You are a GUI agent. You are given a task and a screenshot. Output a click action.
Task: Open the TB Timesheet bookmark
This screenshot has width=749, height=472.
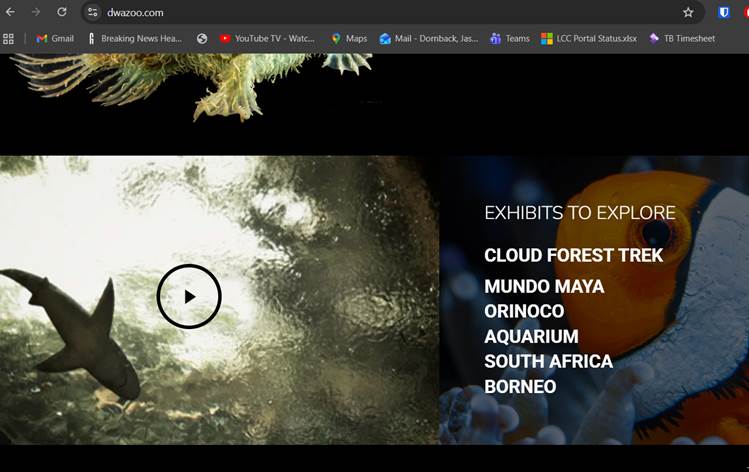click(682, 39)
